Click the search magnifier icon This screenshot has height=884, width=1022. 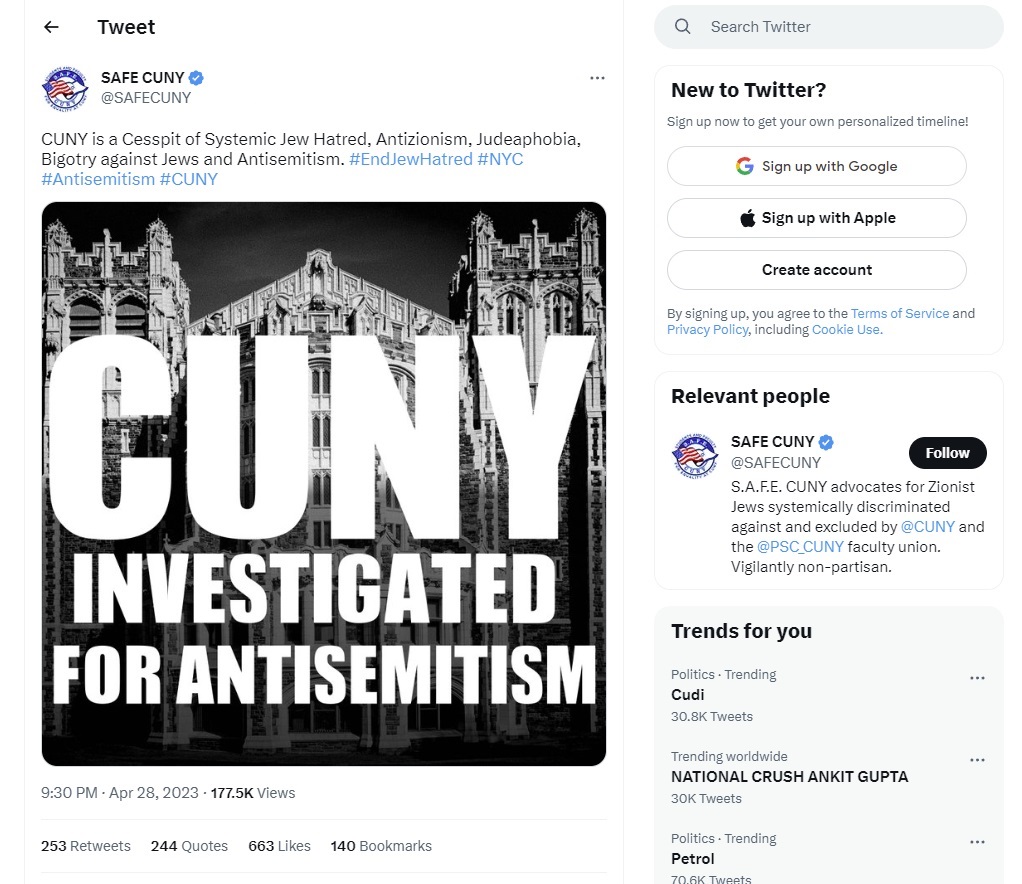click(683, 27)
